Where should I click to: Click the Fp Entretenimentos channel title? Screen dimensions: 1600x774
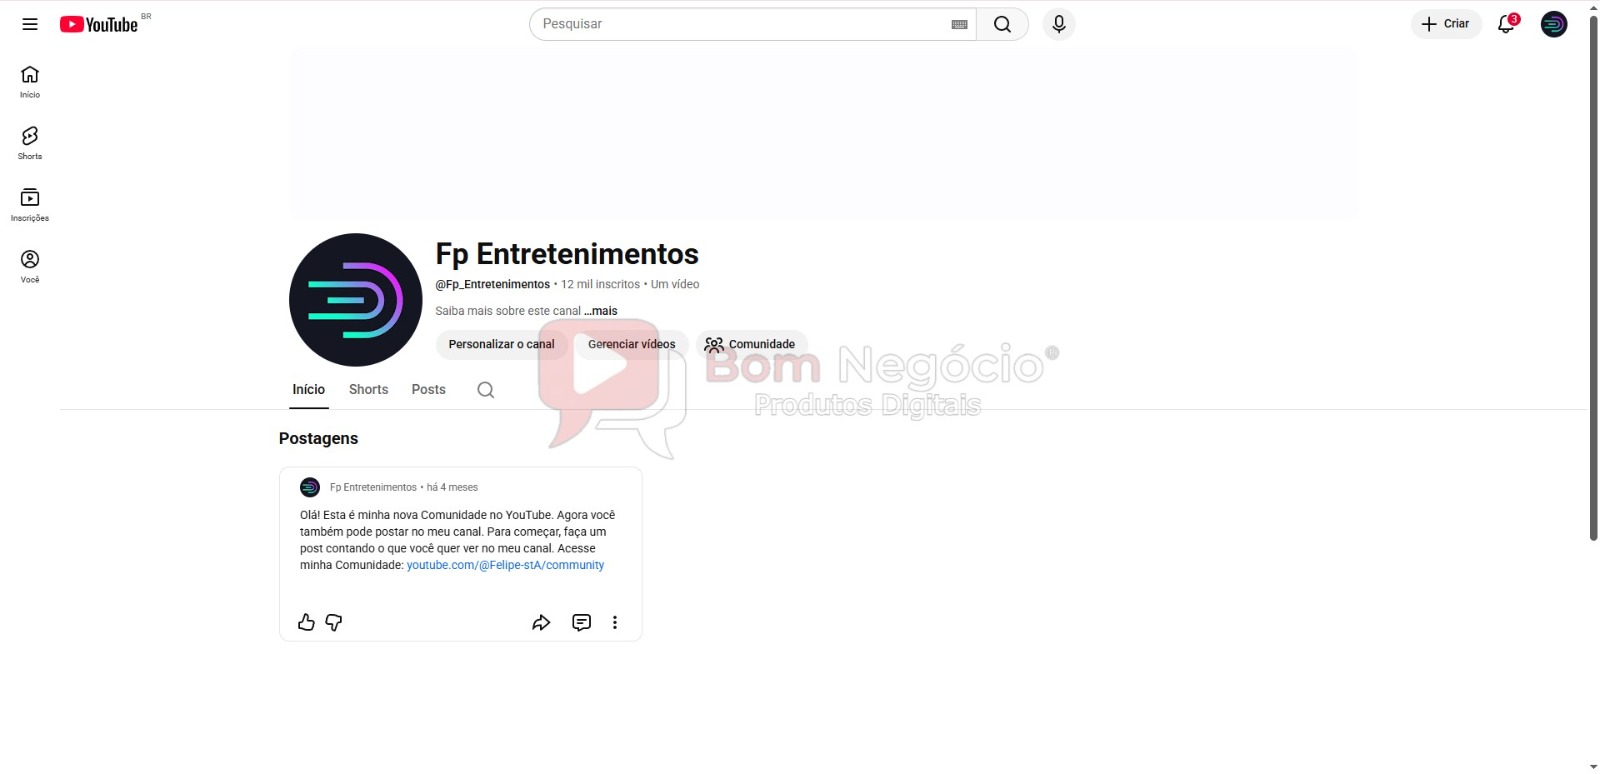point(567,254)
